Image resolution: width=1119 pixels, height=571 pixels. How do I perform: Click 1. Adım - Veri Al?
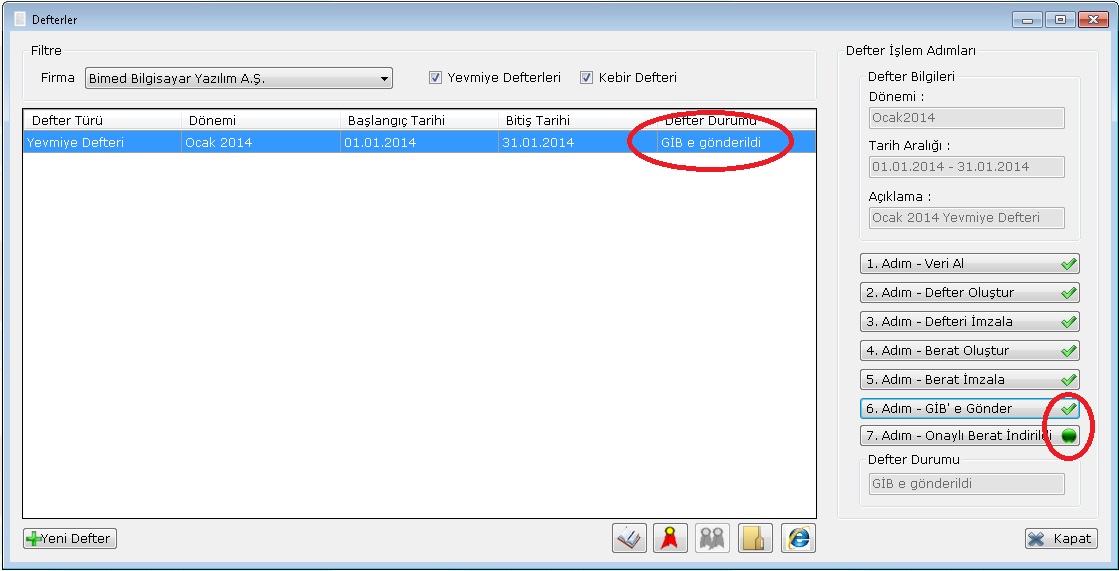969,263
